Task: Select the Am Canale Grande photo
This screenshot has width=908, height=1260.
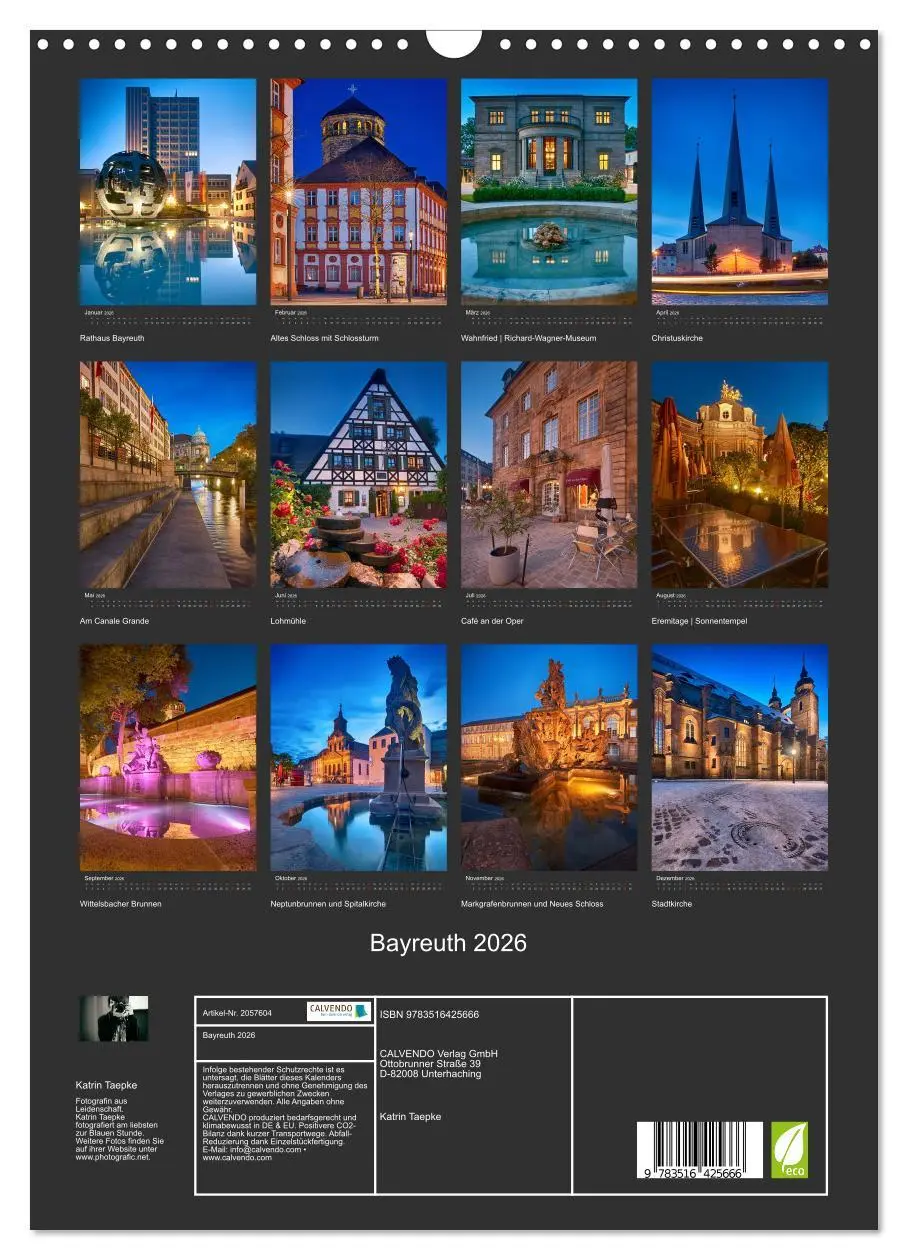Action: coord(168,475)
